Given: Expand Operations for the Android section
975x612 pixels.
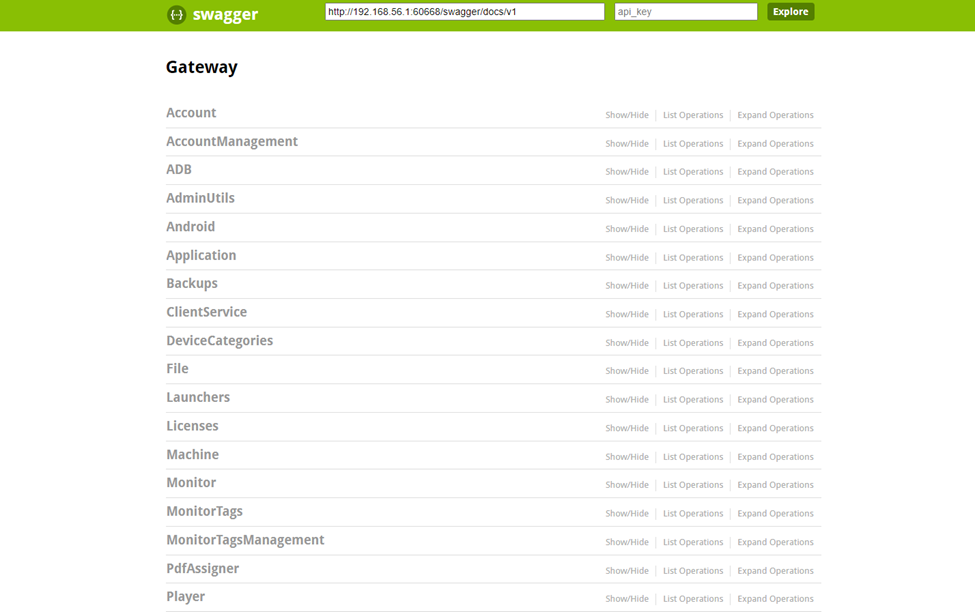Looking at the screenshot, I should (775, 229).
